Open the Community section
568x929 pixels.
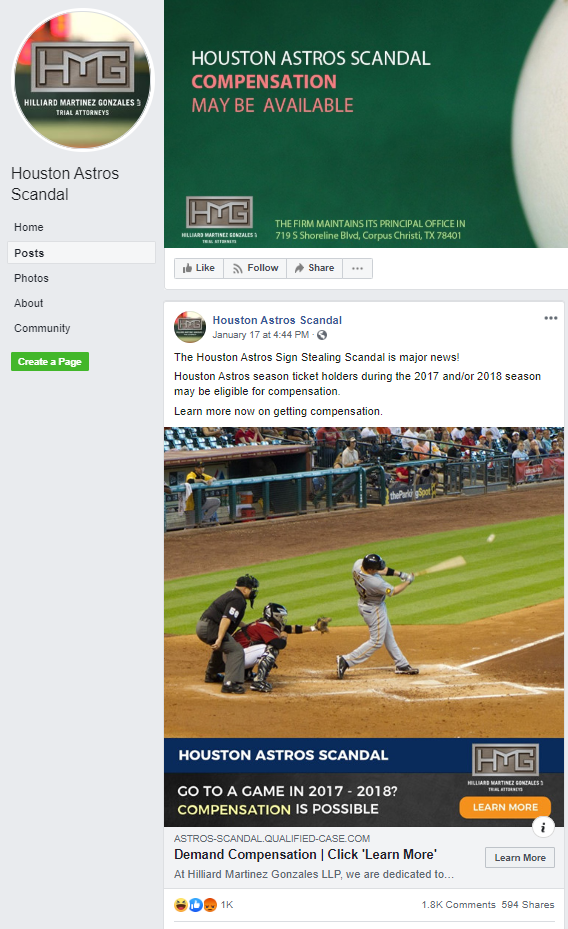[42, 328]
